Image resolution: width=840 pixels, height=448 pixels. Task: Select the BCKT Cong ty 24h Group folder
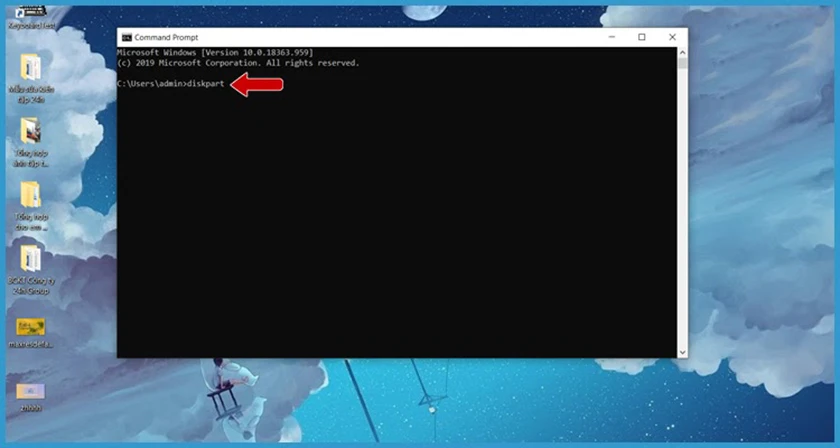(31, 270)
